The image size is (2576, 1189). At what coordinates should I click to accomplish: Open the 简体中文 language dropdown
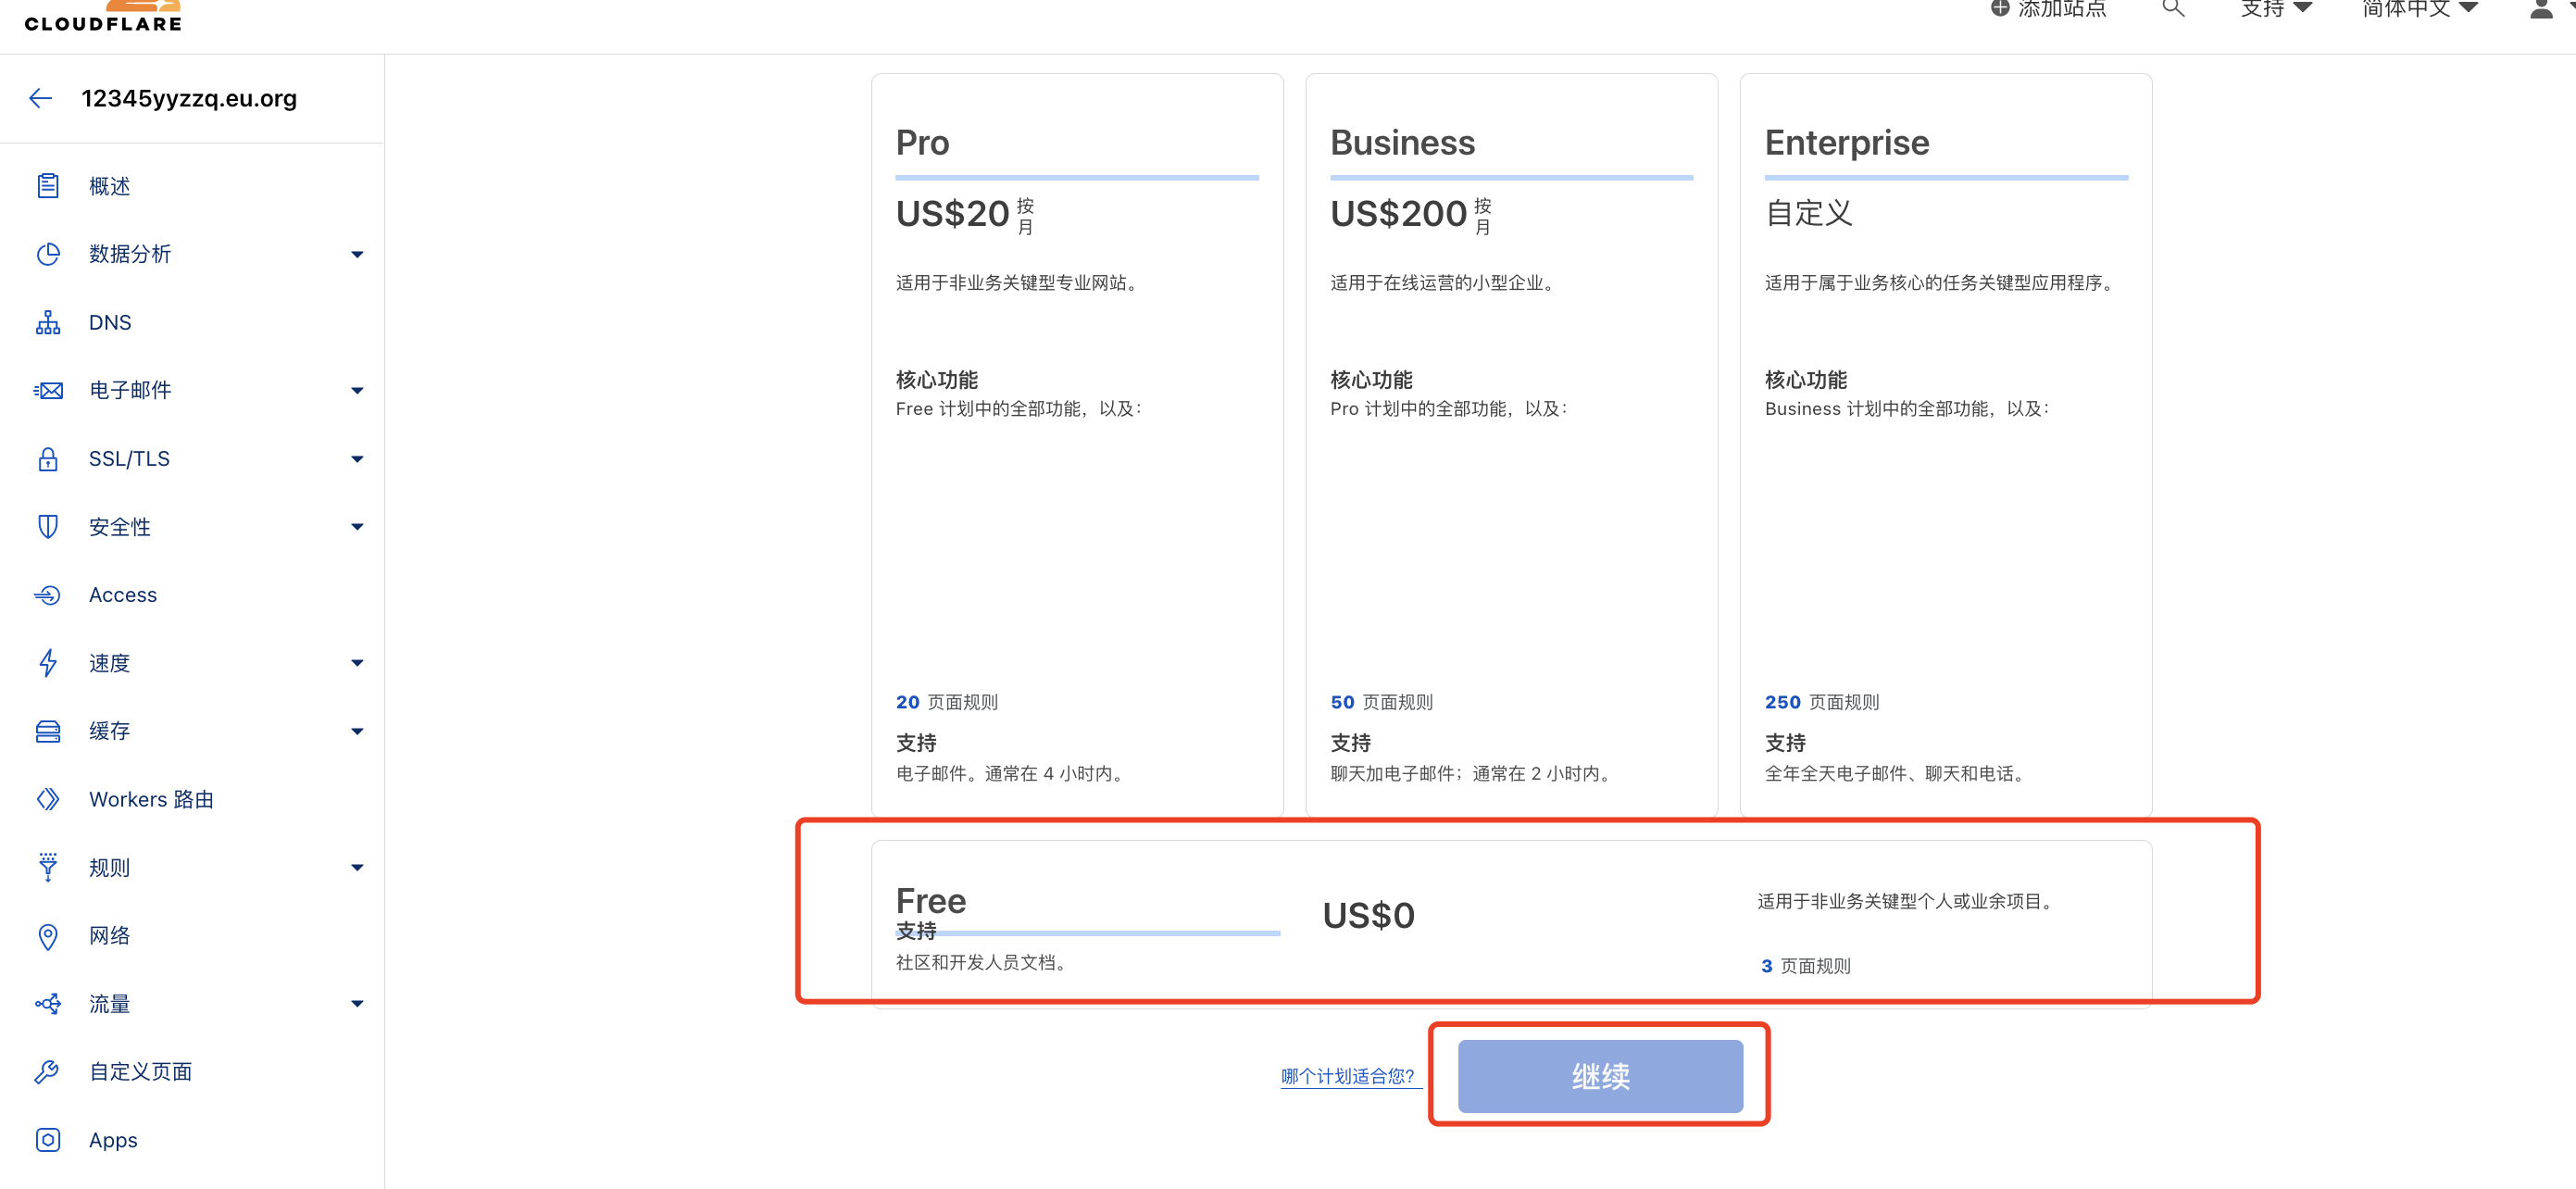[2419, 10]
